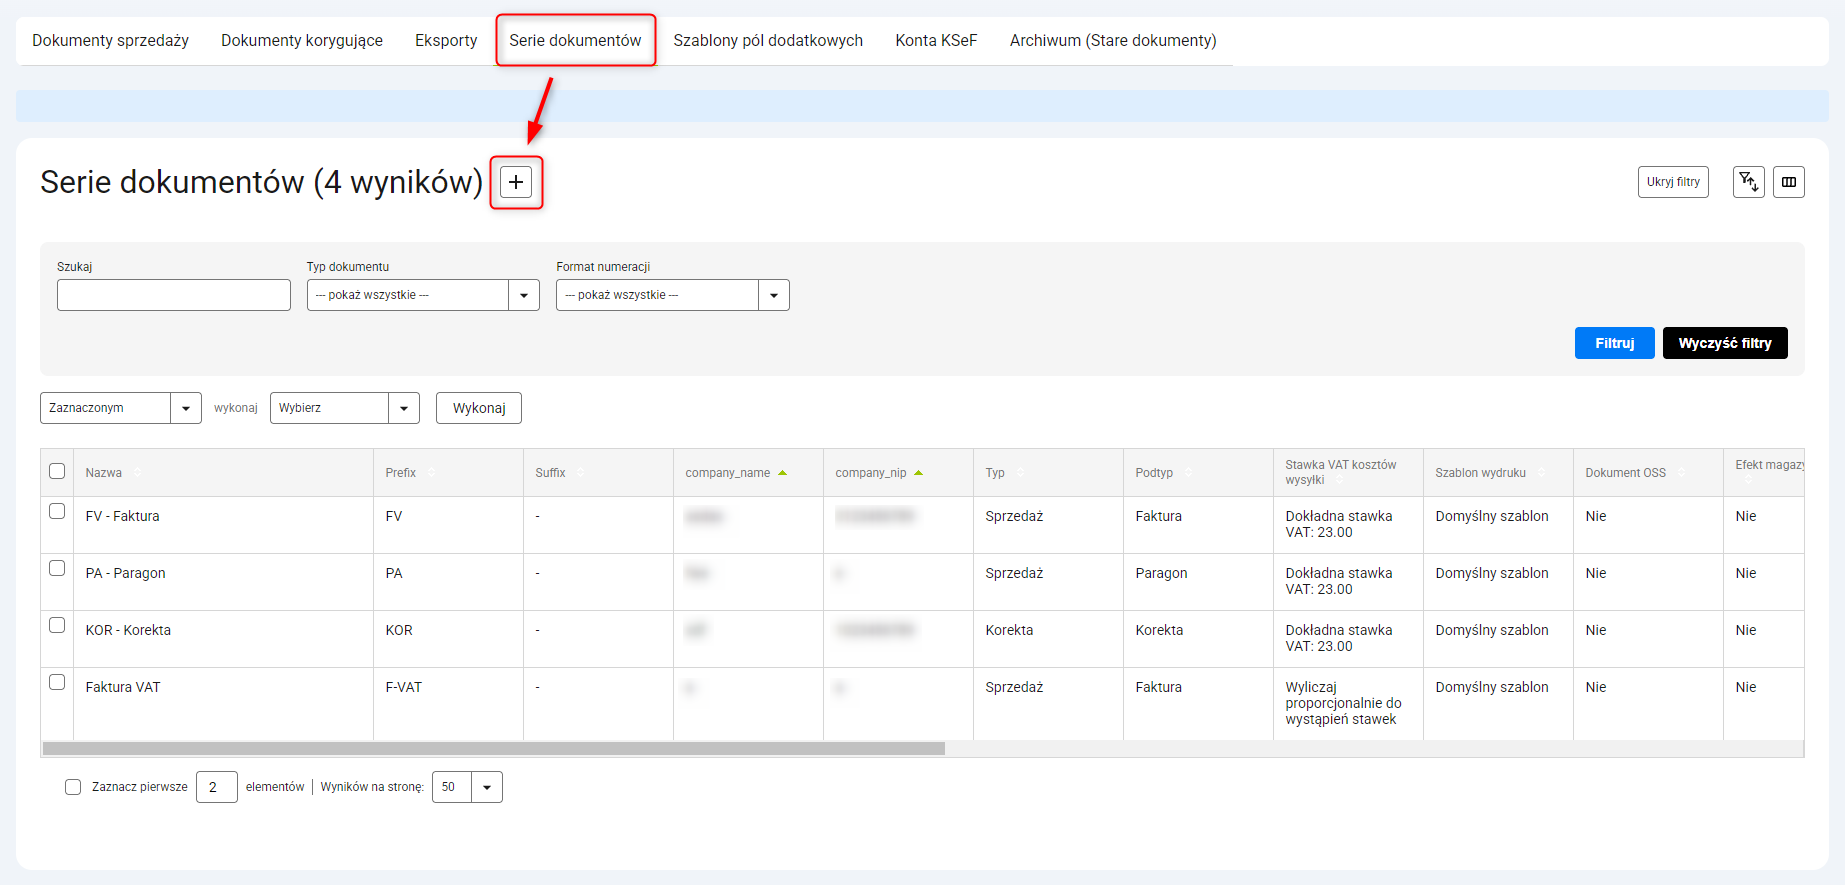Sort by Dokument OSS column arrow

point(1681,473)
